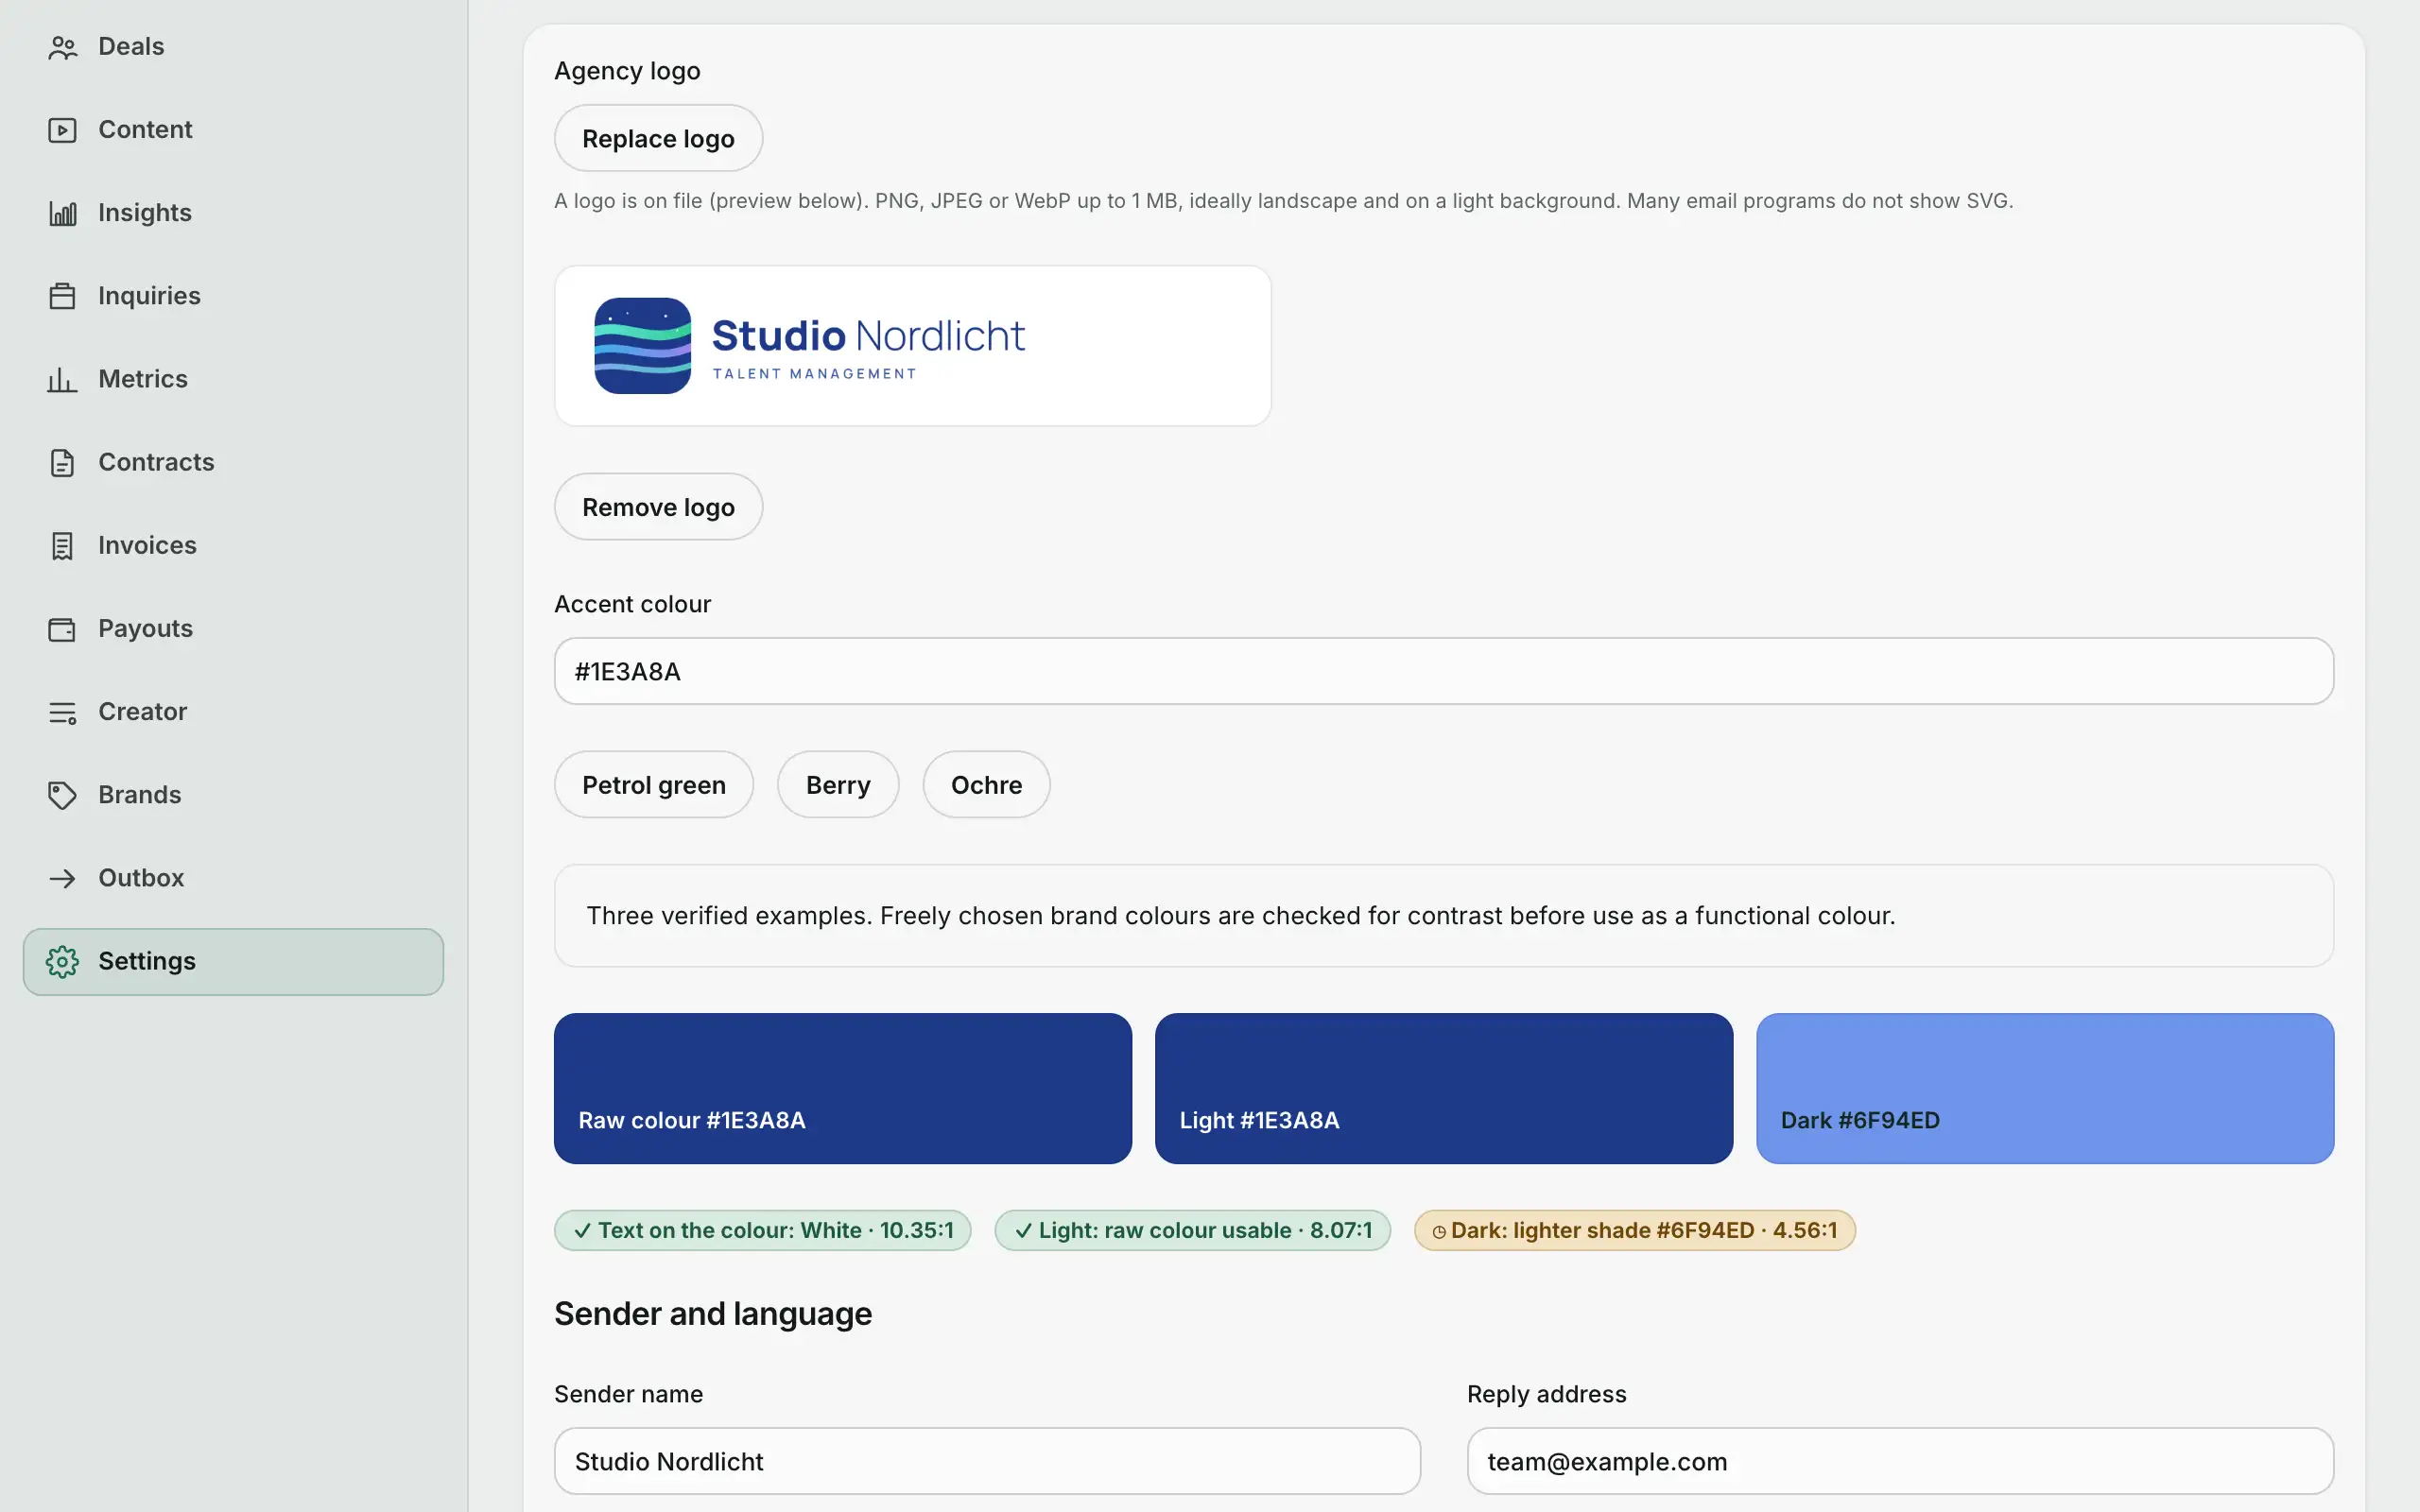
Task: Go to Inquiries sidebar label
Action: coord(149,296)
